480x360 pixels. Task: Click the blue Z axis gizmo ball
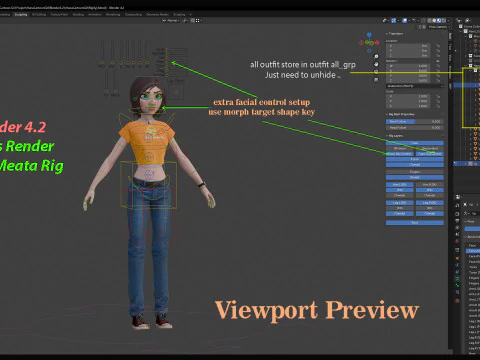coord(369,35)
